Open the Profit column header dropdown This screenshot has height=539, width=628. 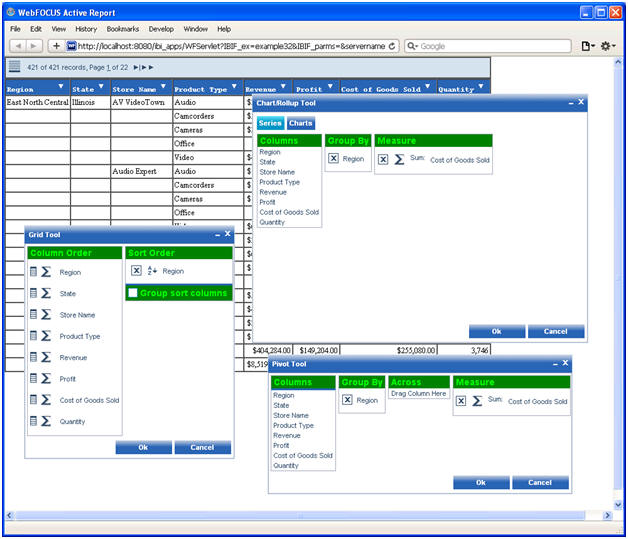coord(330,86)
